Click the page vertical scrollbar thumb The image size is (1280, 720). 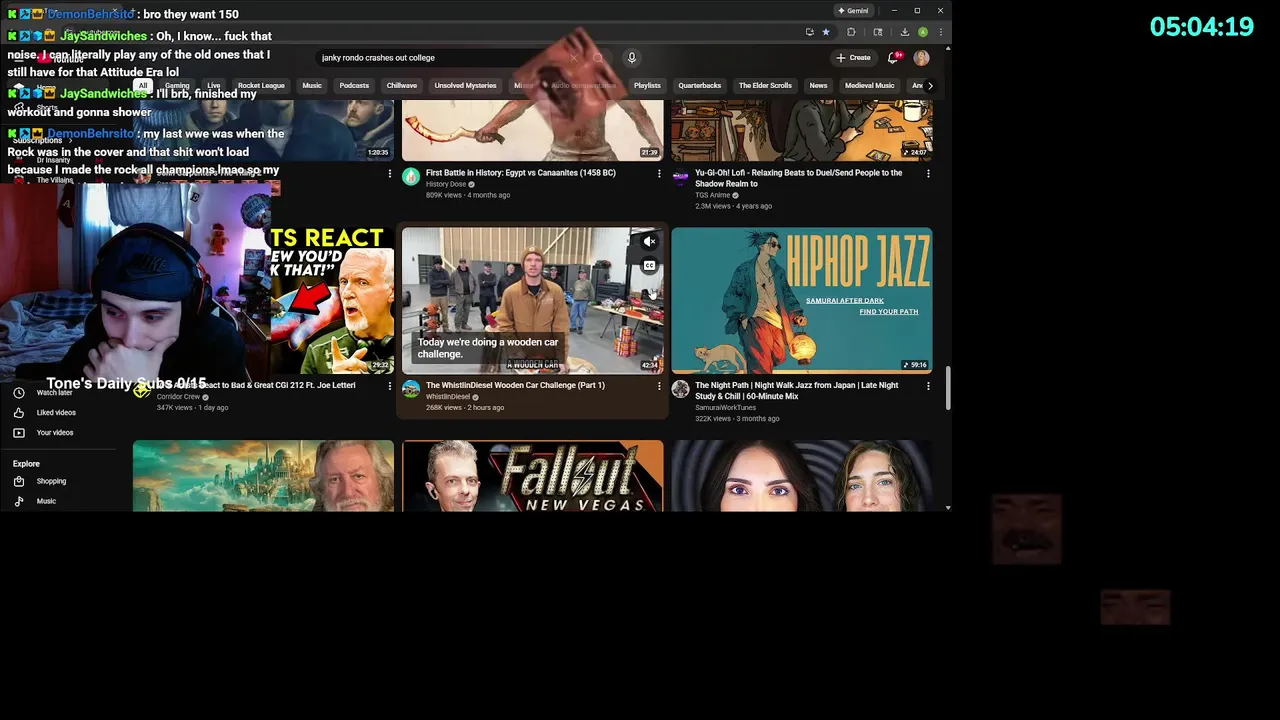coord(947,388)
